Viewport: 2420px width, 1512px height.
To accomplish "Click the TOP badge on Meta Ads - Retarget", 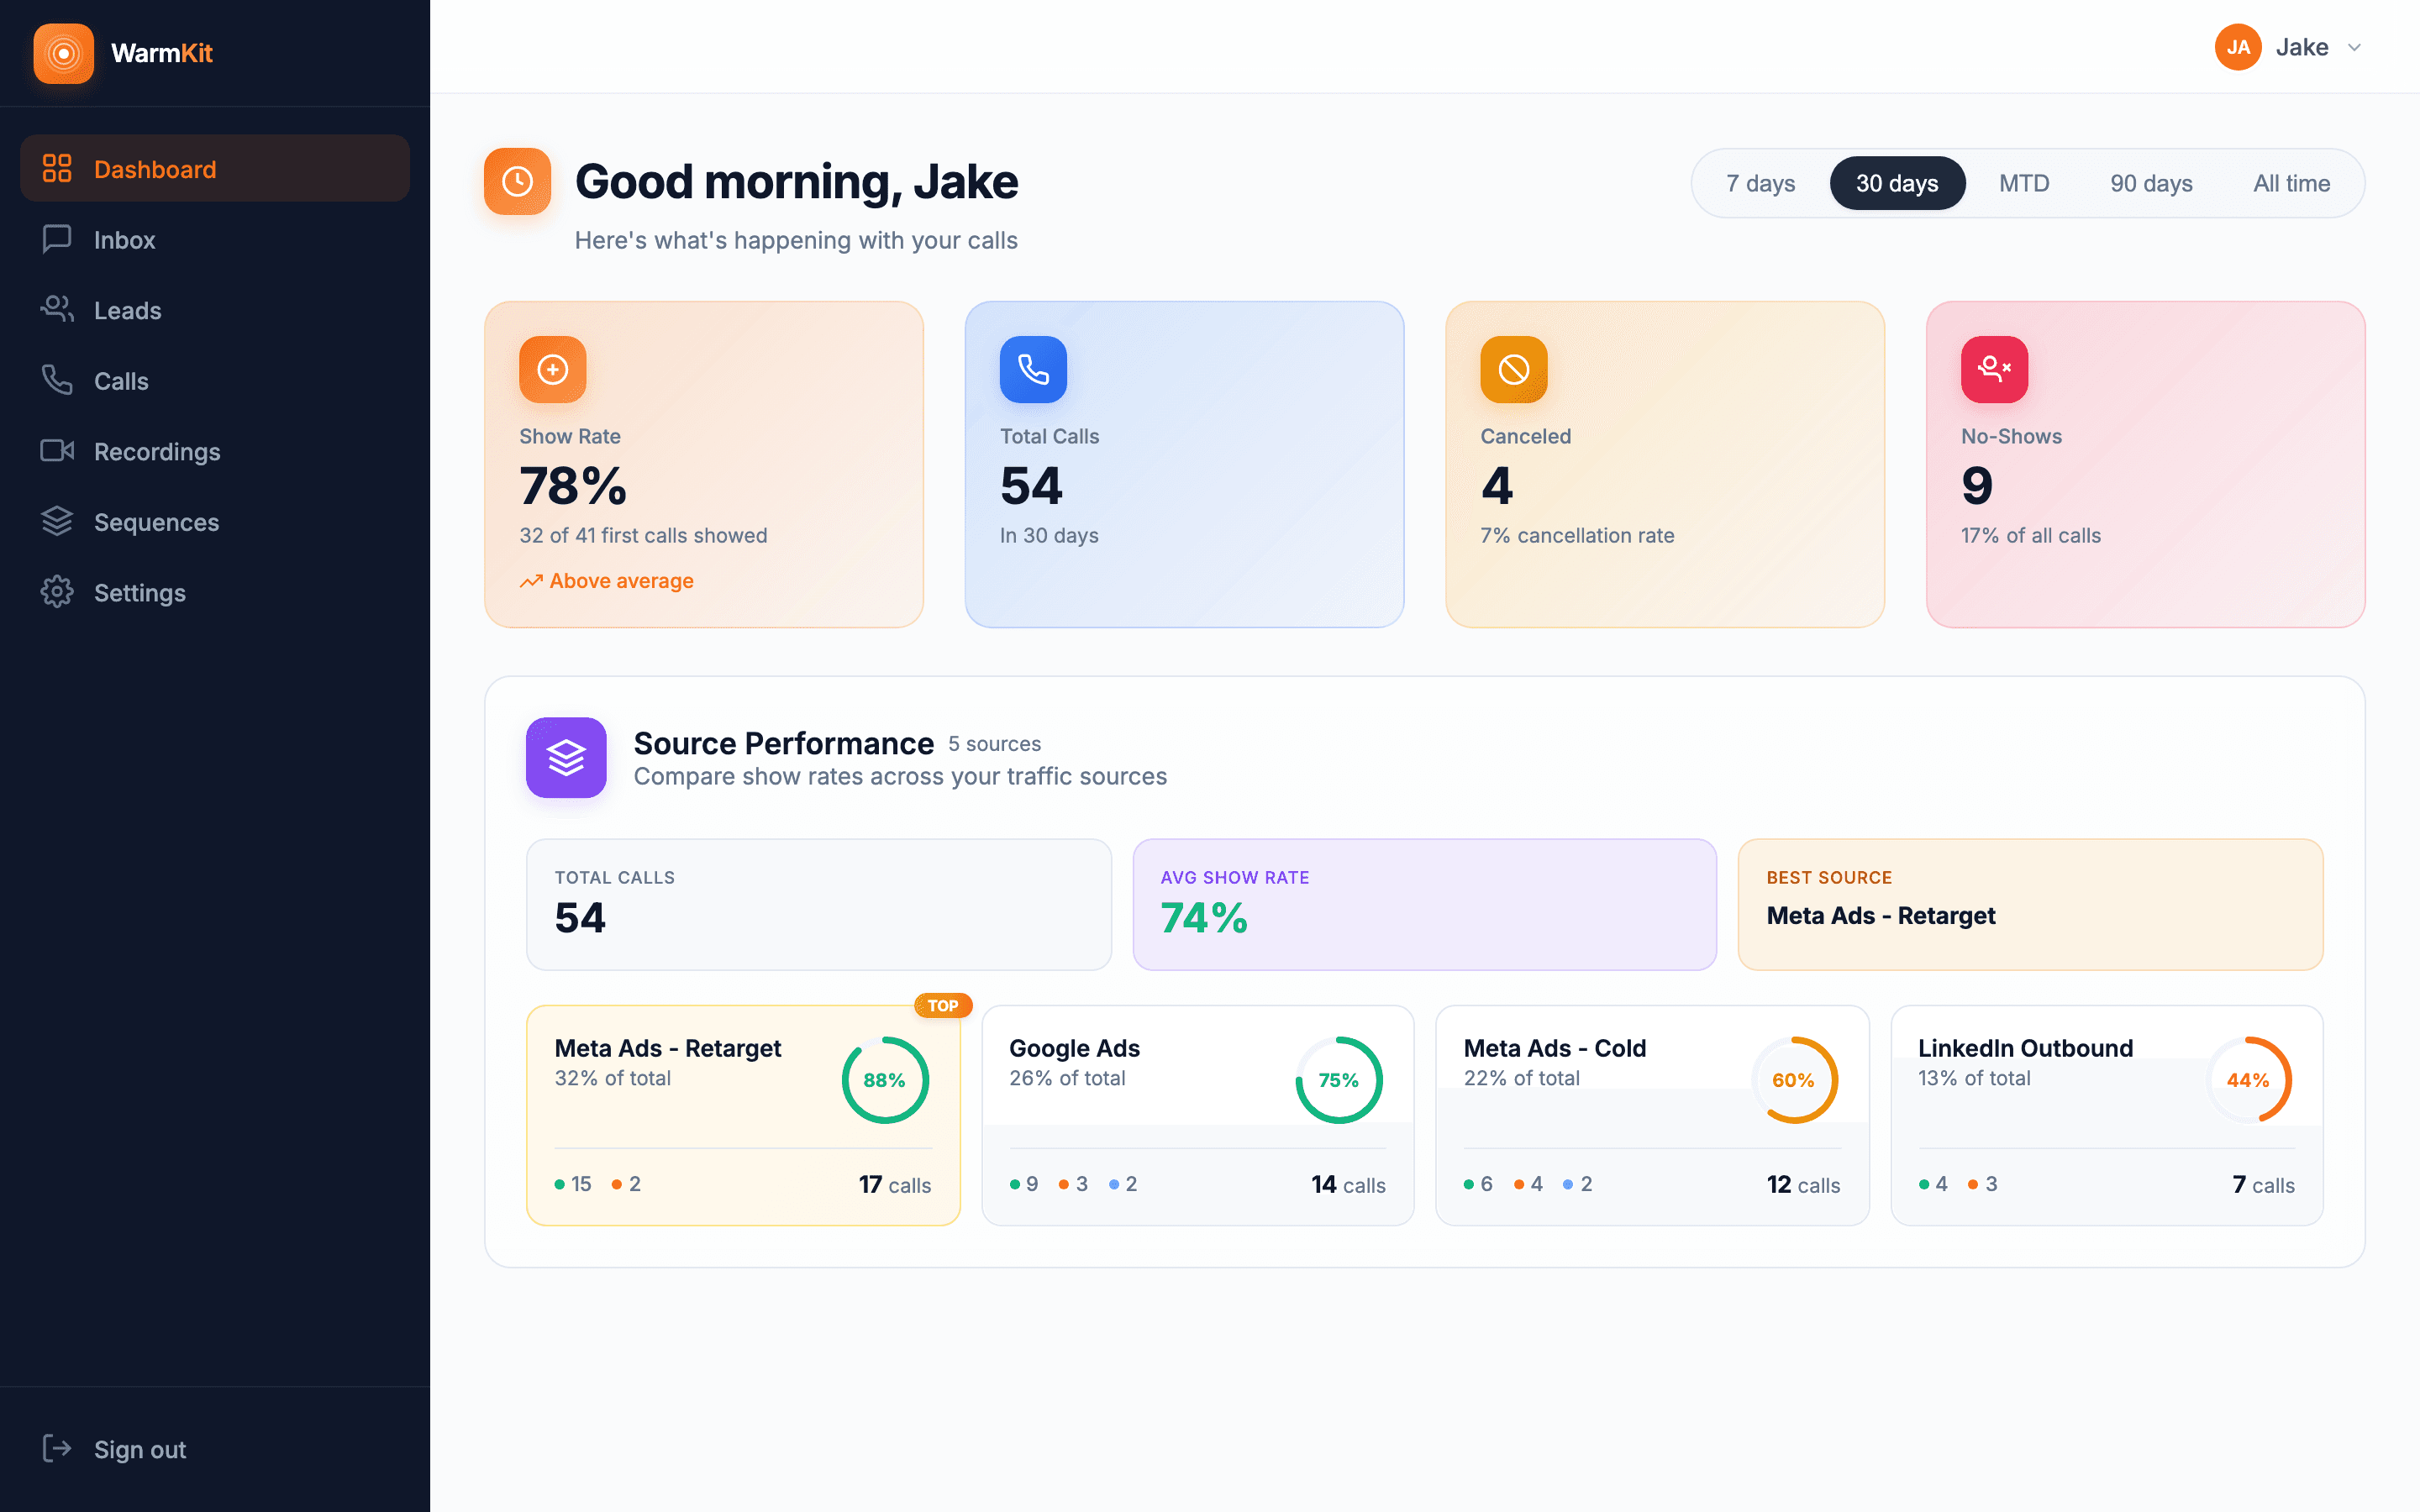I will [x=942, y=1005].
